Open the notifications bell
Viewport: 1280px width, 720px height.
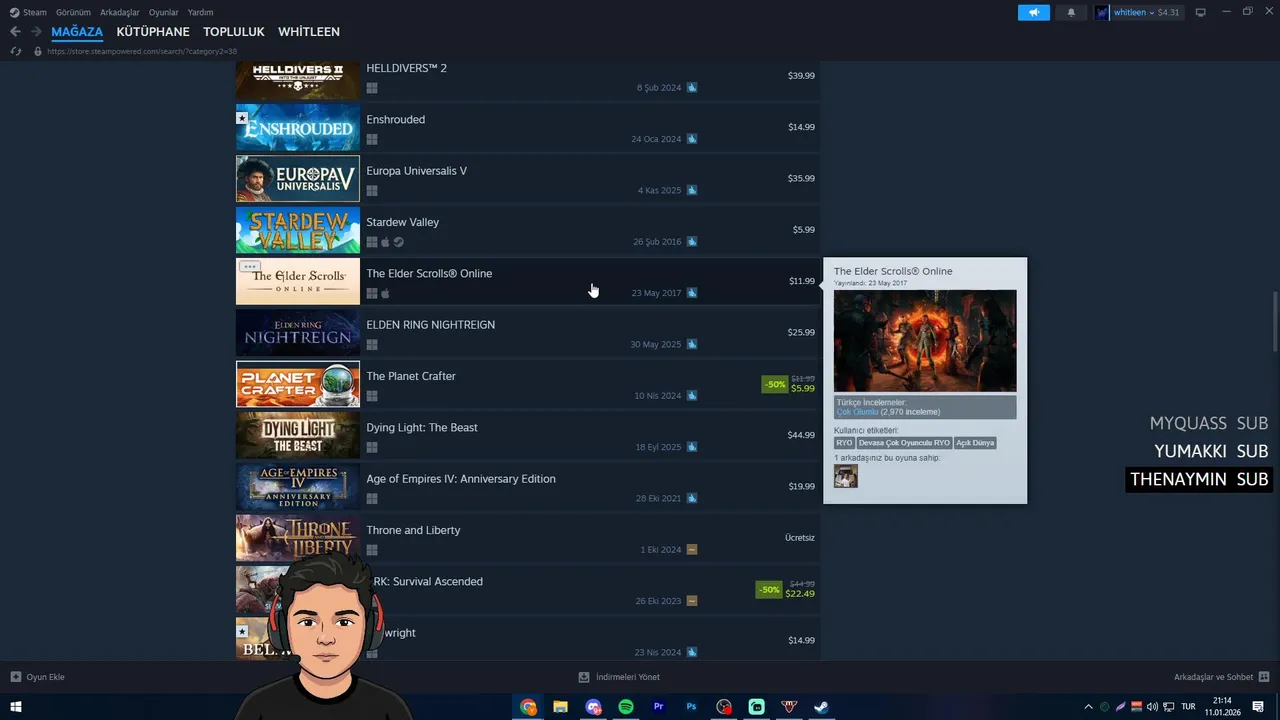tap(1071, 12)
